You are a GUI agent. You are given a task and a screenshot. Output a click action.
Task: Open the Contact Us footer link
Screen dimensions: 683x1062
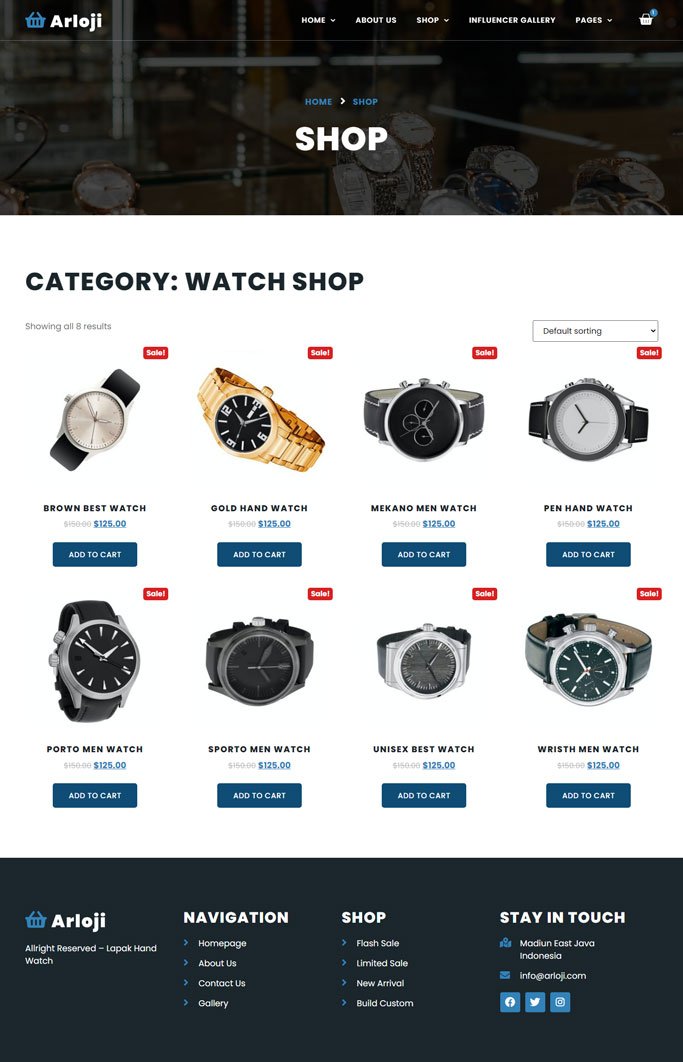[x=222, y=983]
